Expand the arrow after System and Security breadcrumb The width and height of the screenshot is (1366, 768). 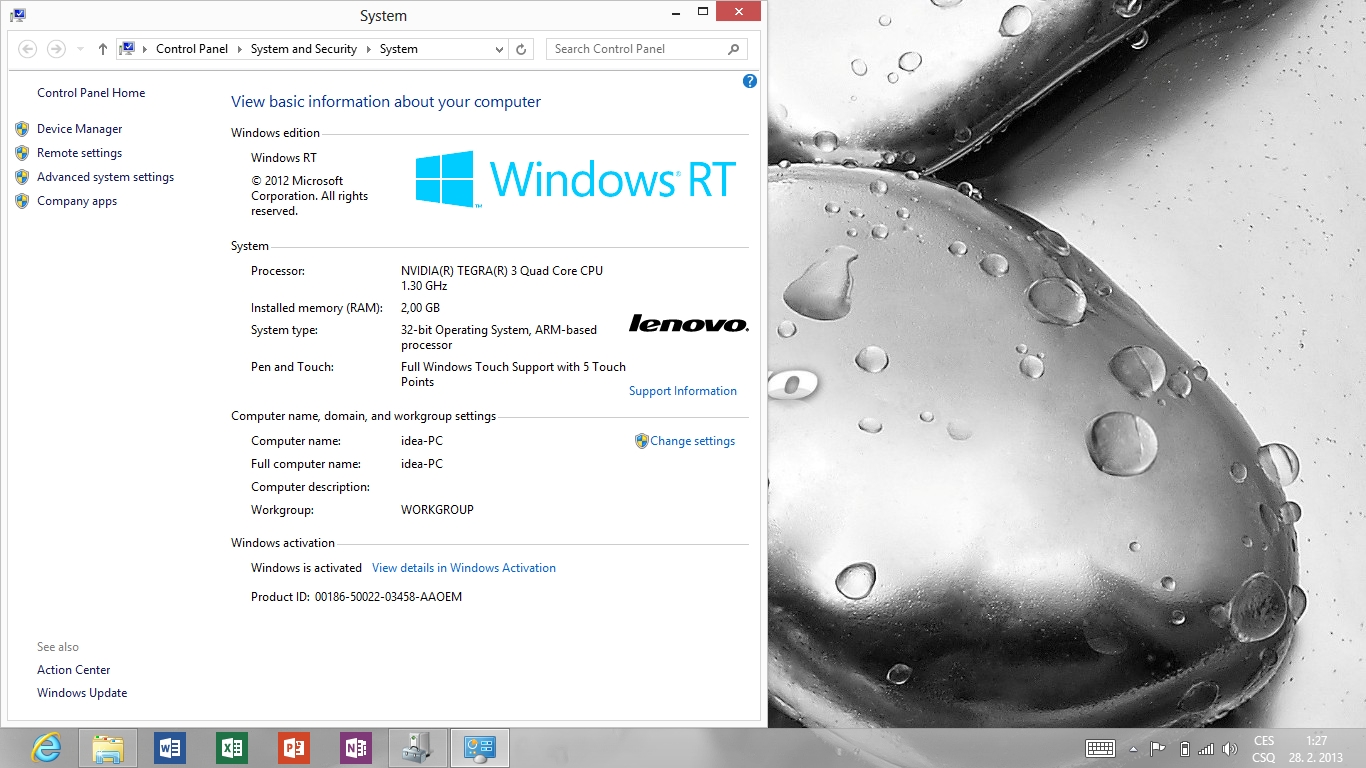(x=369, y=49)
